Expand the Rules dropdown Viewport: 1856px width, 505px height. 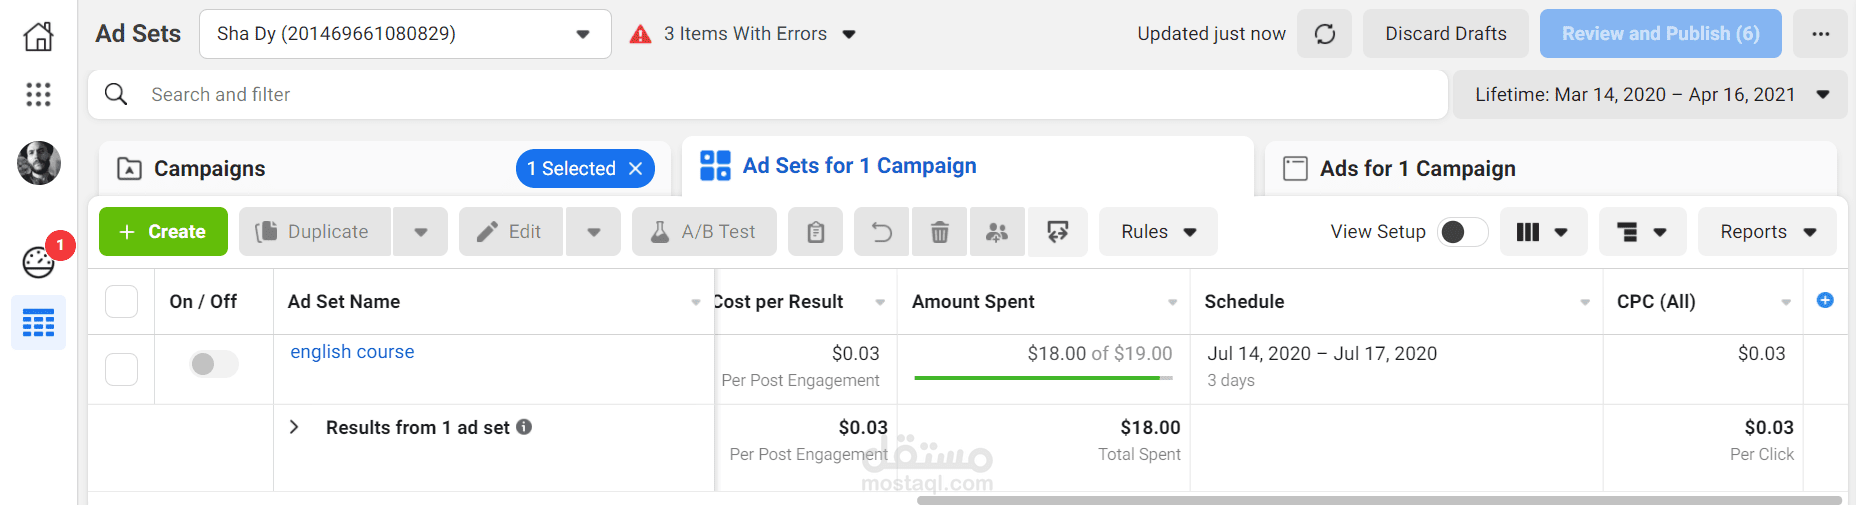pos(1158,232)
